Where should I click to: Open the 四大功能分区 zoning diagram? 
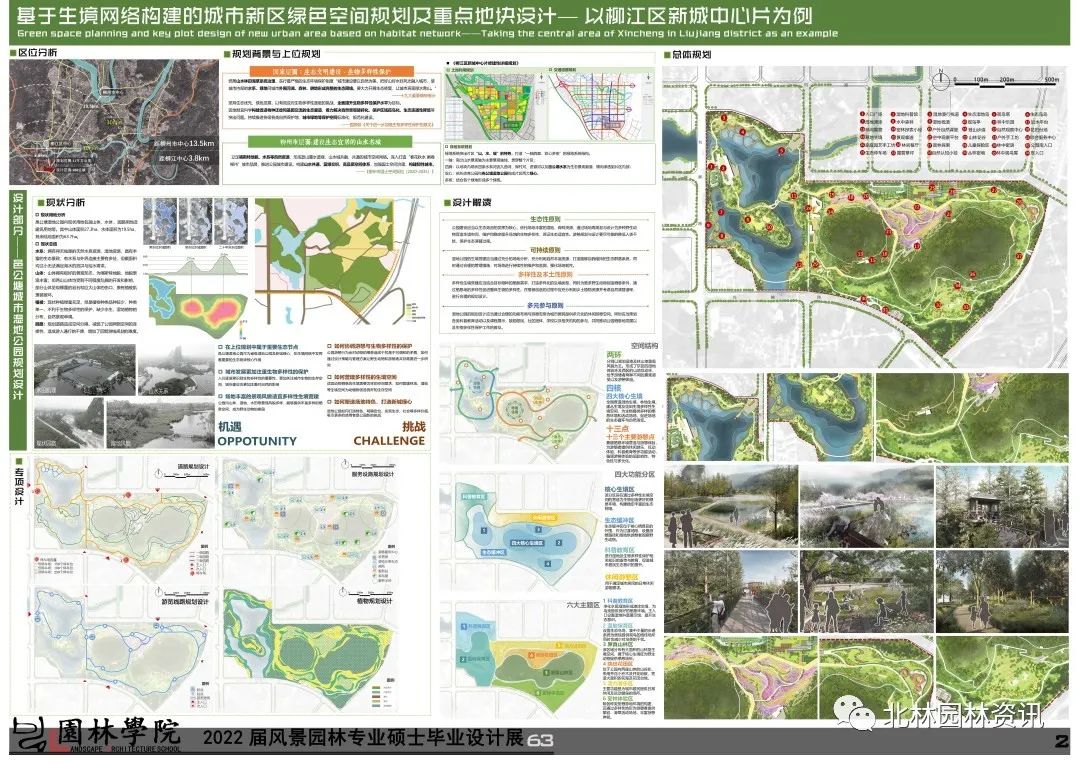pos(526,533)
